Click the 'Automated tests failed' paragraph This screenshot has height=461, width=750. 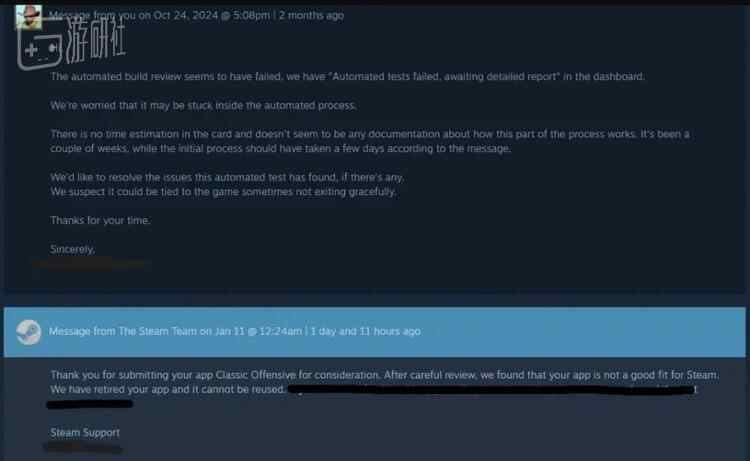(x=348, y=77)
